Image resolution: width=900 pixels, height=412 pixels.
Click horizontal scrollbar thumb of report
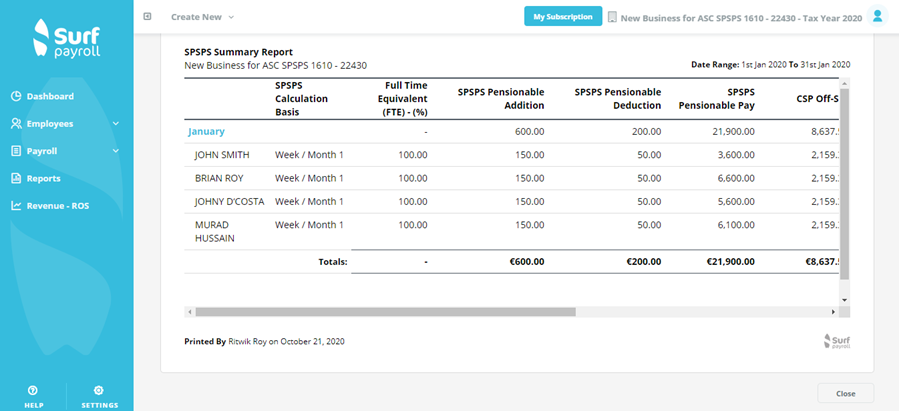(385, 312)
